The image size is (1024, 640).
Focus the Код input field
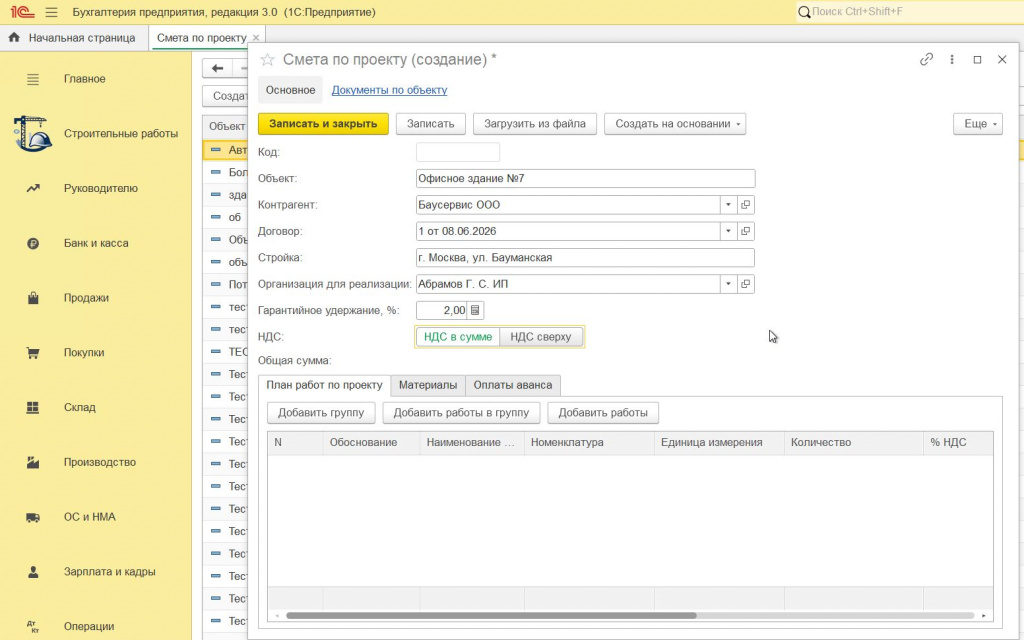pyautogui.click(x=458, y=152)
